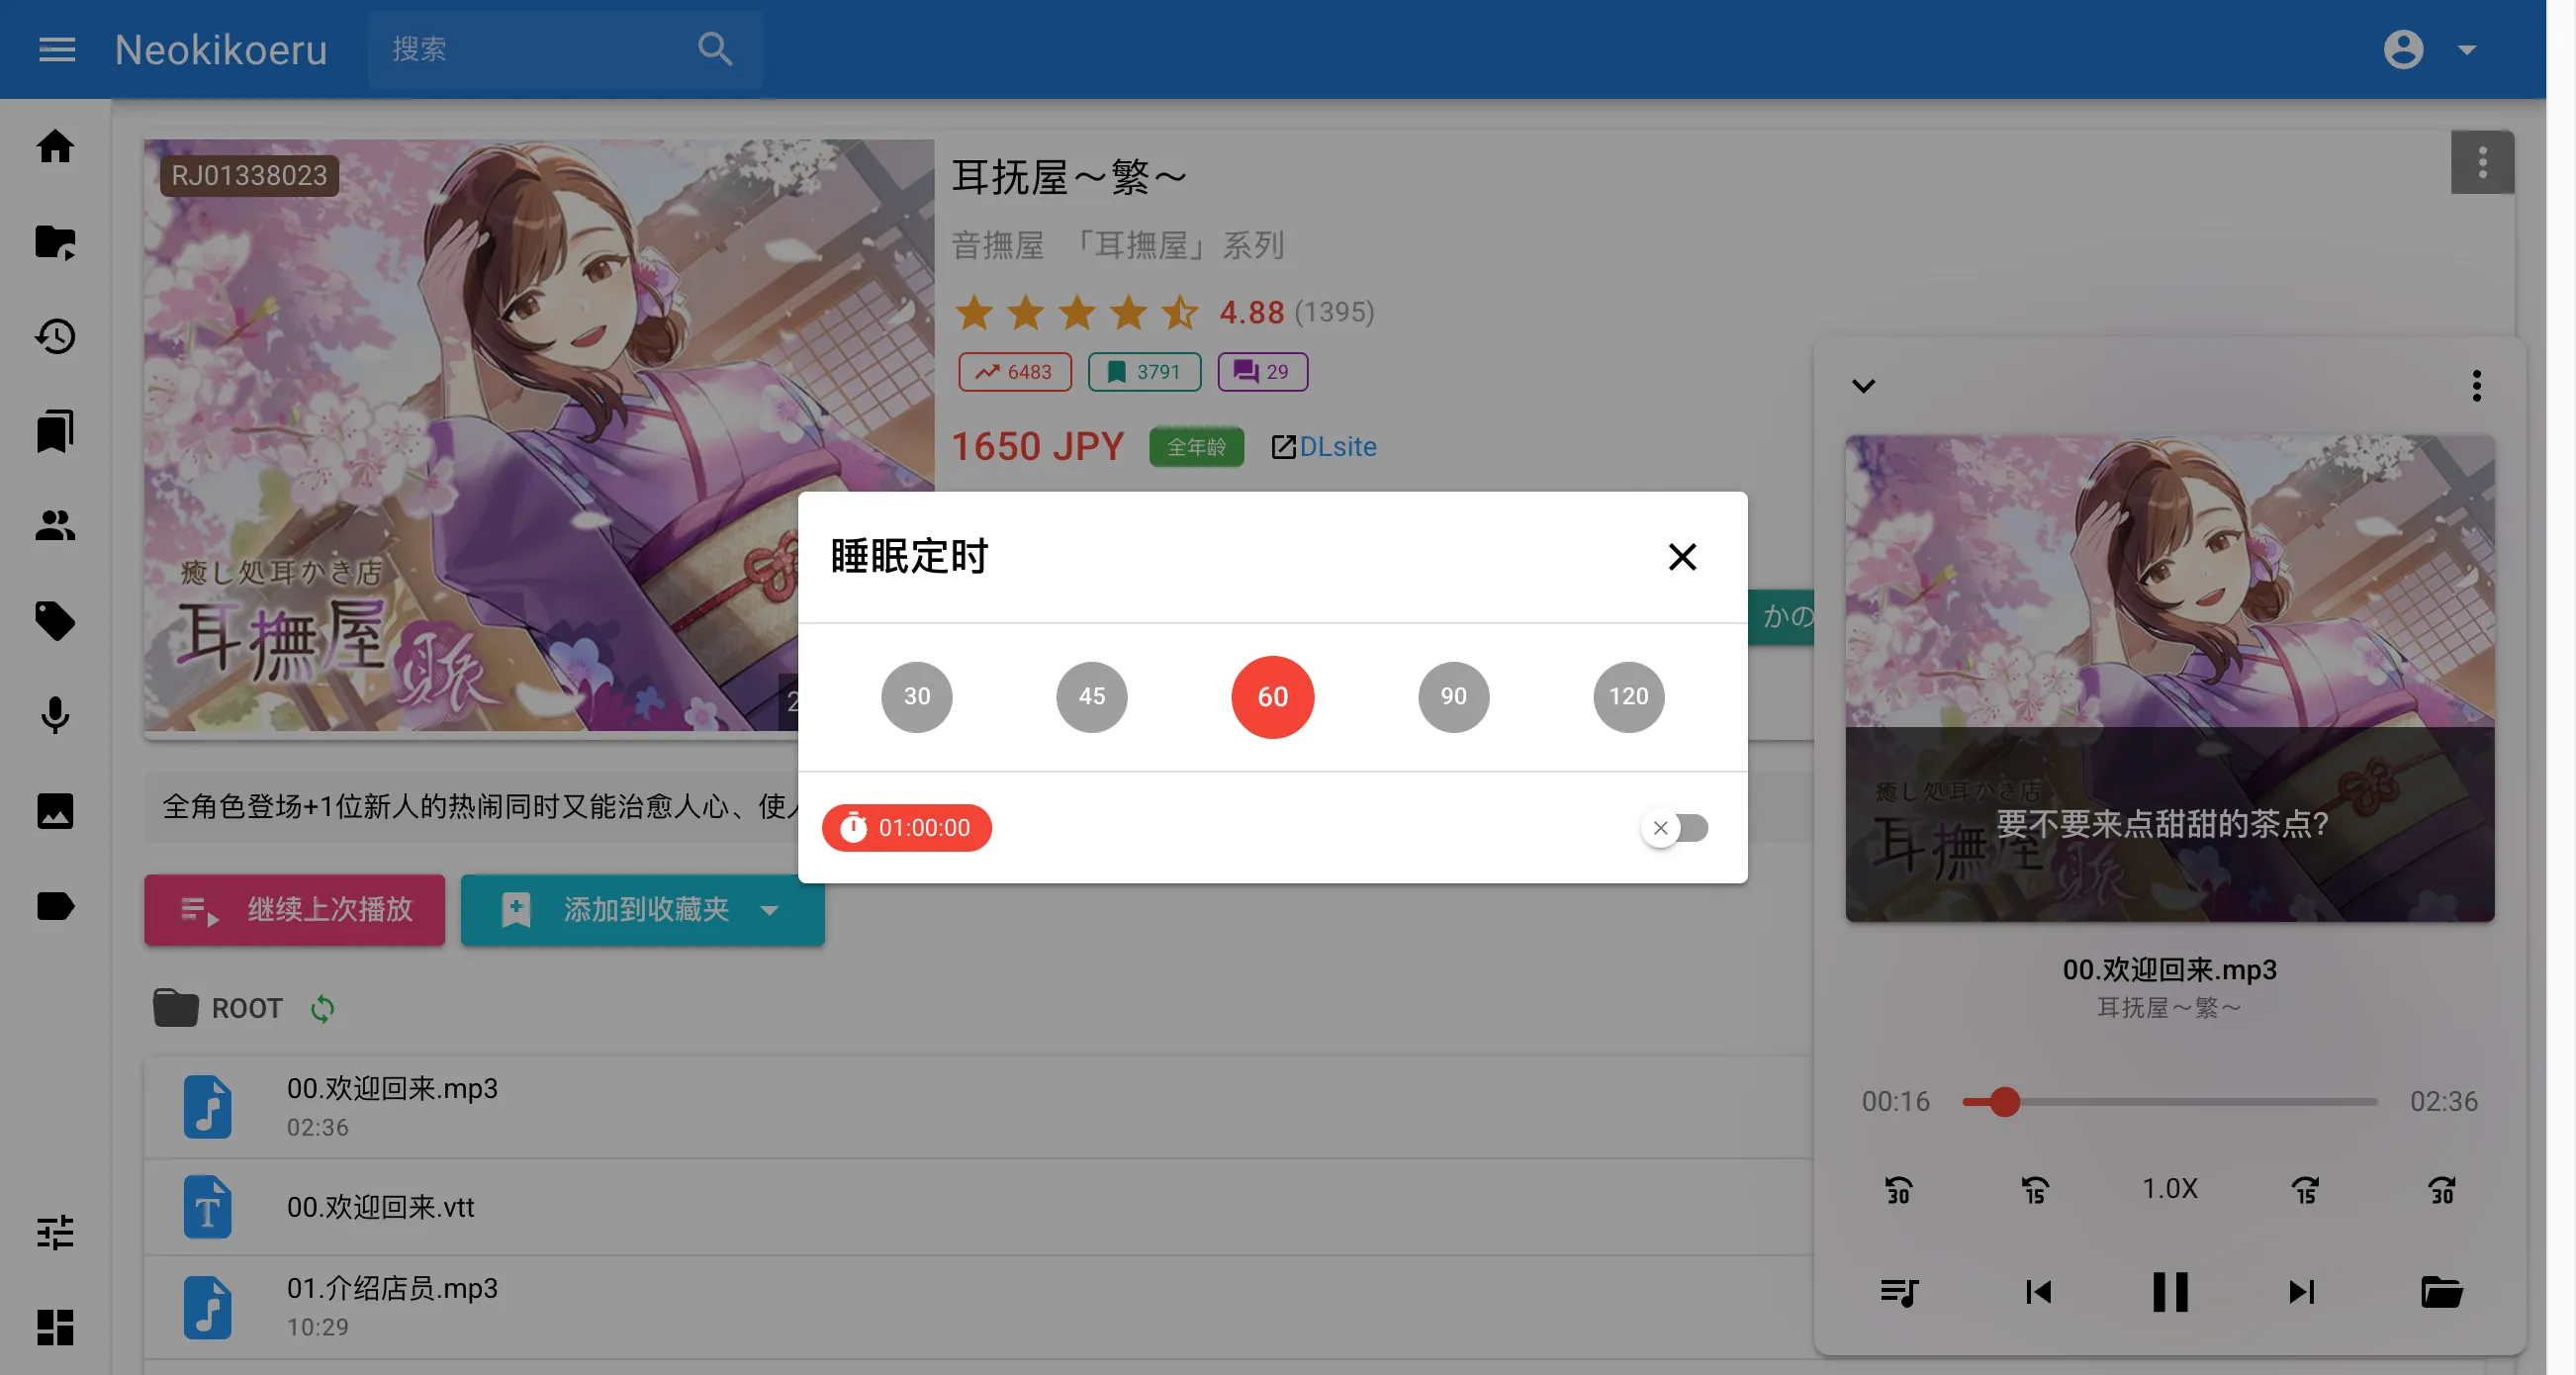Select 90 minute sleep timer
The width and height of the screenshot is (2576, 1375).
click(1454, 697)
